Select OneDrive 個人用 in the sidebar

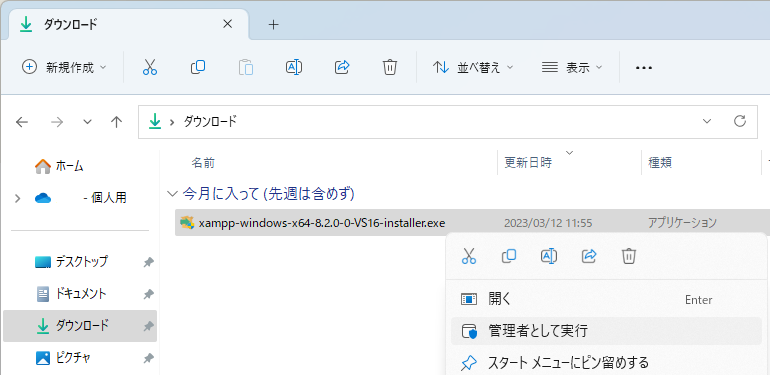coord(80,198)
